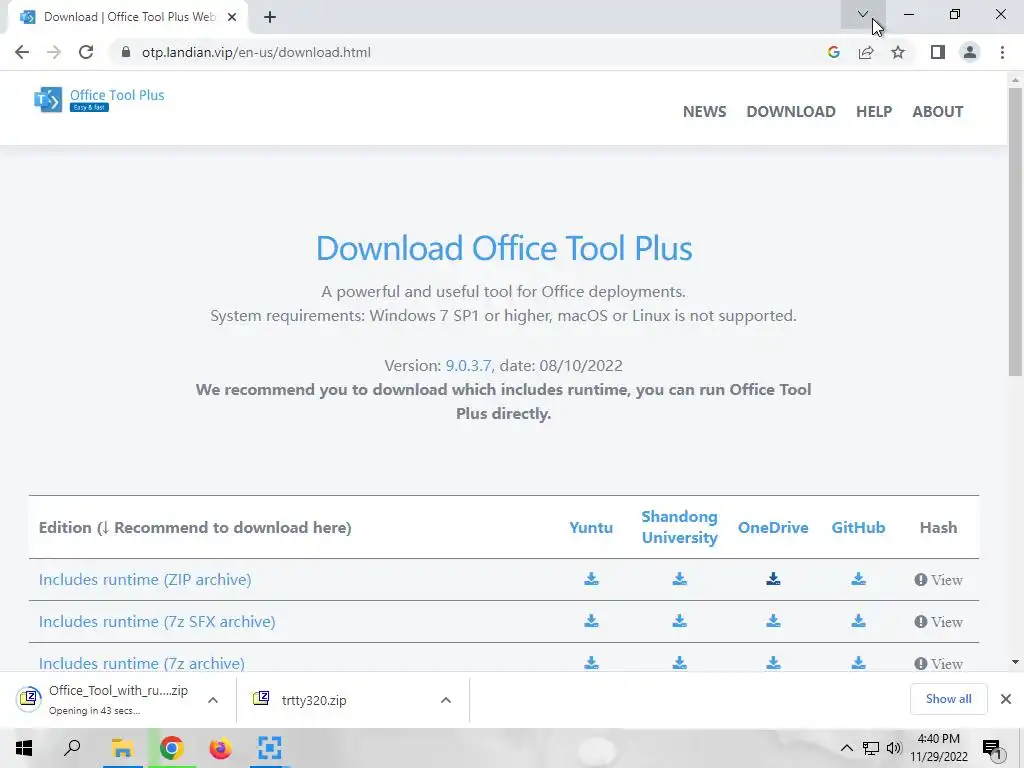Open Includes runtime (7z SFX archive) link

157,621
